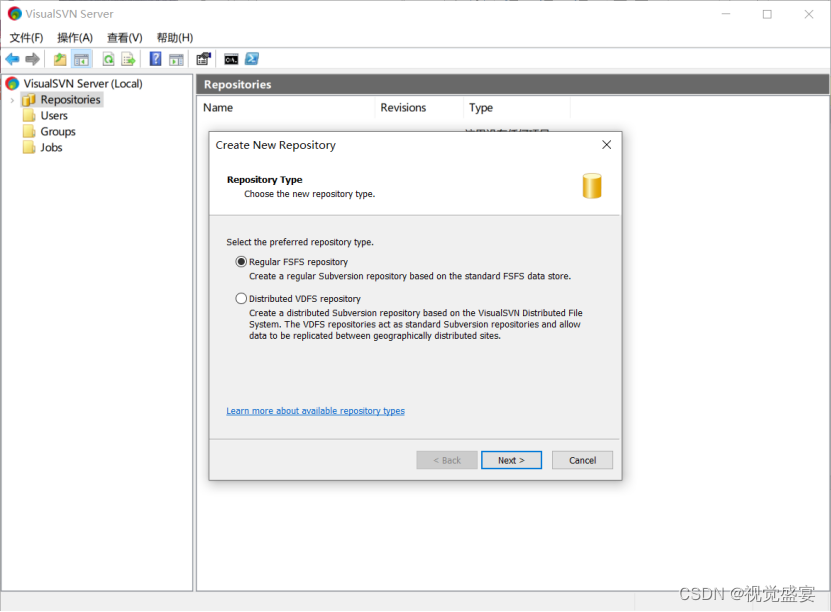Click the 'Repository Type' heading text
This screenshot has width=831, height=612.
click(x=264, y=180)
